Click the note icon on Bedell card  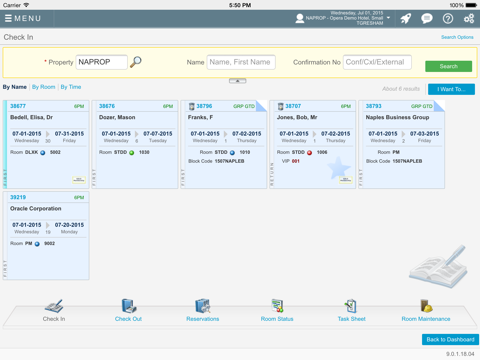(x=79, y=180)
